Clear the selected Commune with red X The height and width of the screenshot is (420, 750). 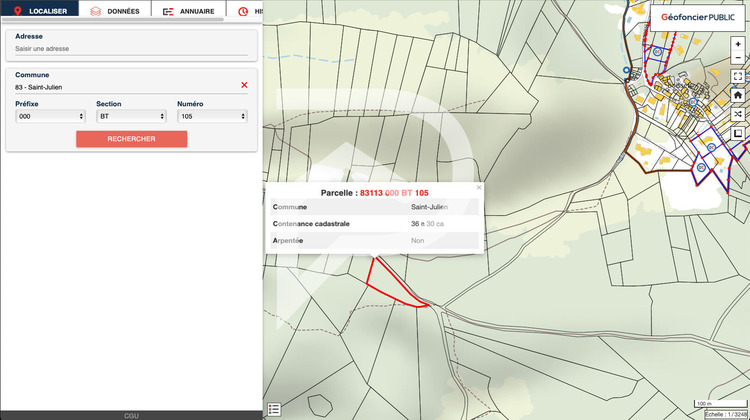(244, 85)
